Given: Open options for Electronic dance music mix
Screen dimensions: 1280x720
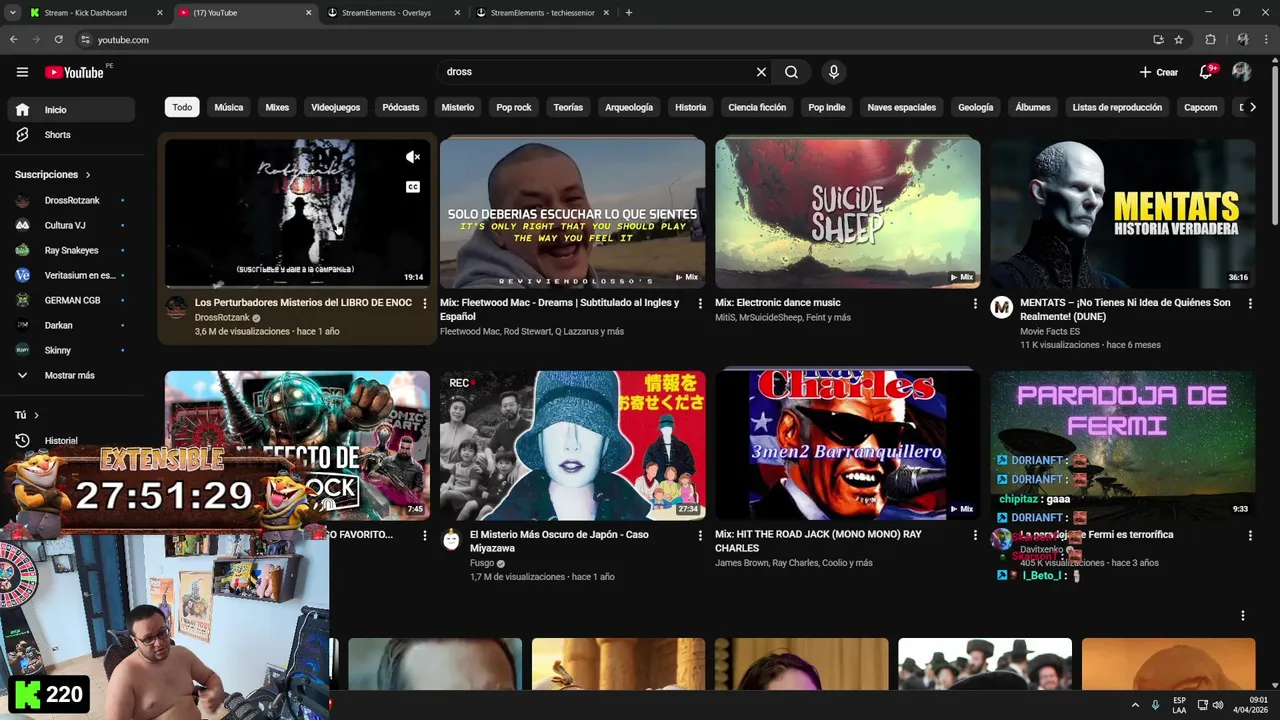Looking at the screenshot, I should pyautogui.click(x=975, y=303).
